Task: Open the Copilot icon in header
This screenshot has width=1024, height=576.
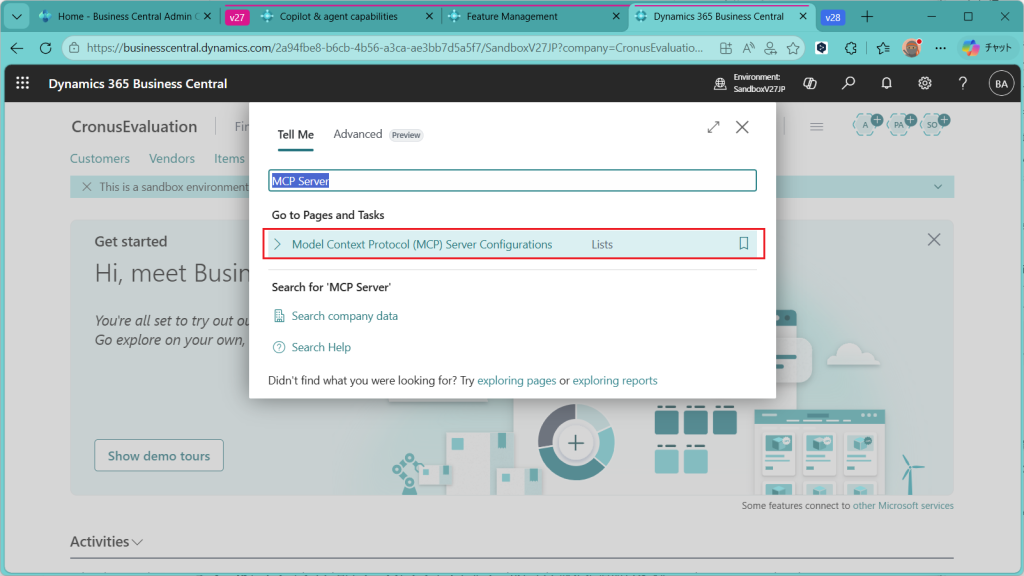Action: click(811, 84)
